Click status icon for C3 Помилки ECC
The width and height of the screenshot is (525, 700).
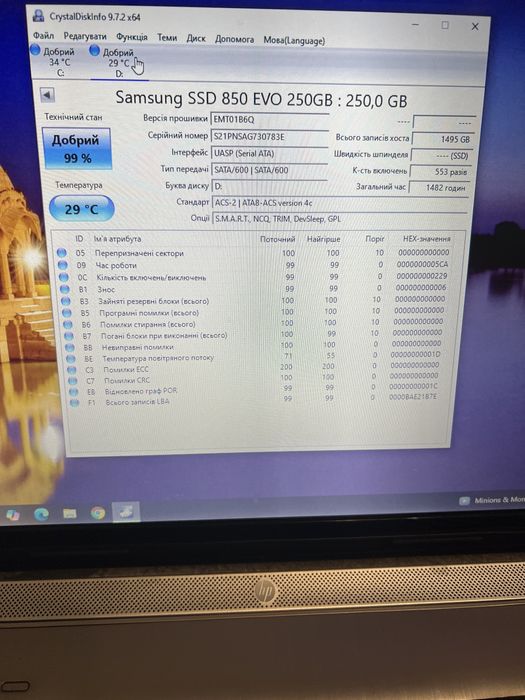click(x=72, y=370)
